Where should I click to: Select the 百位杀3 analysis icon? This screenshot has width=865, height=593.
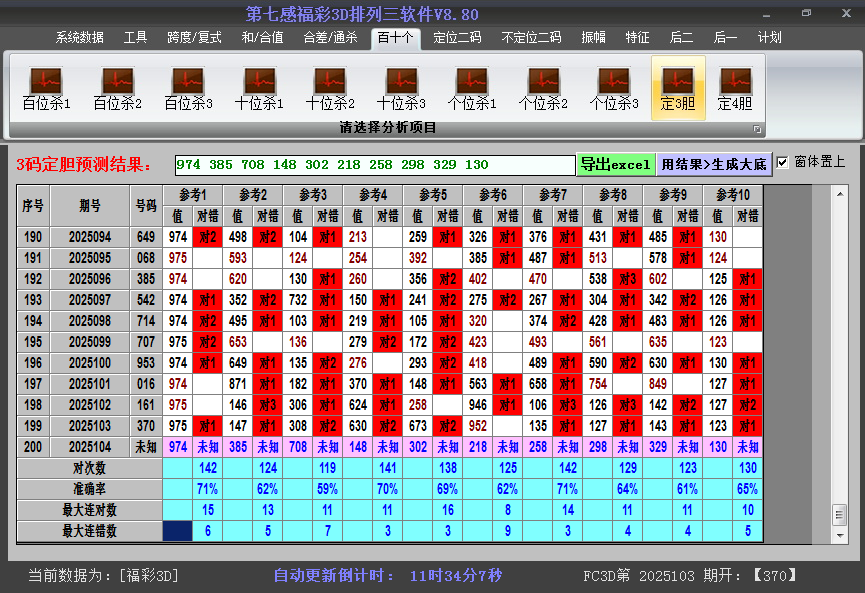[x=188, y=89]
